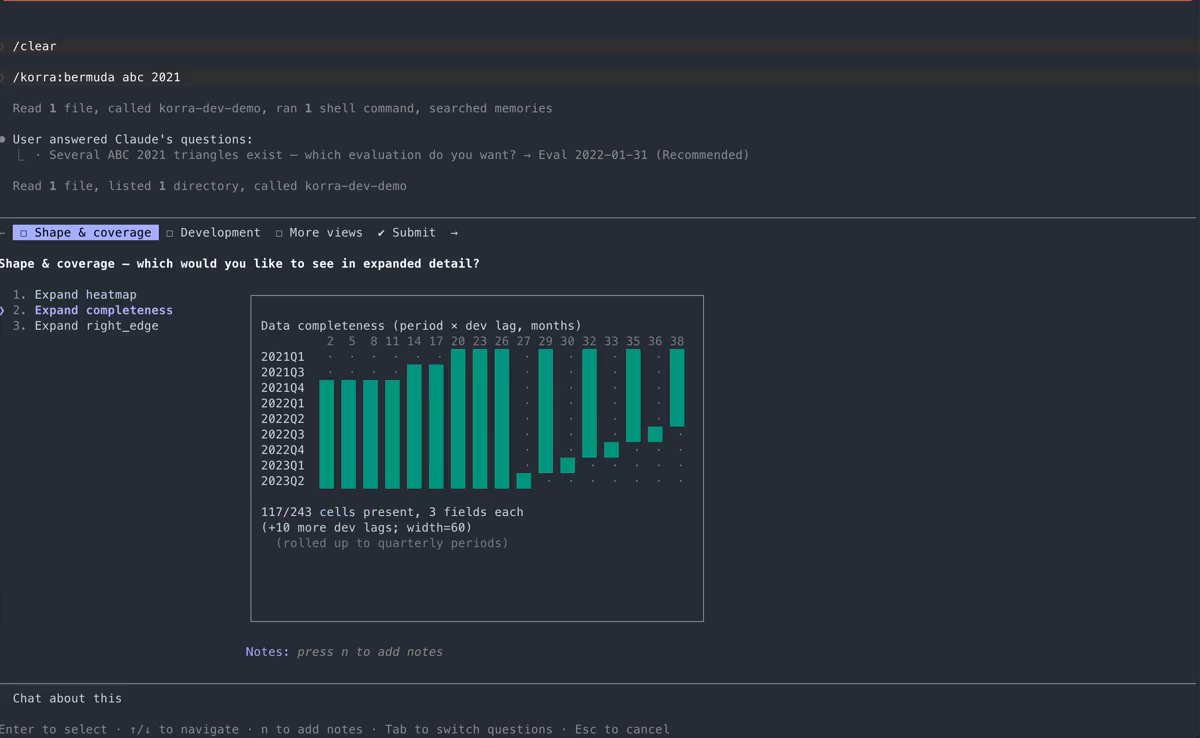Click the dev lag 35 column bar

(633, 395)
